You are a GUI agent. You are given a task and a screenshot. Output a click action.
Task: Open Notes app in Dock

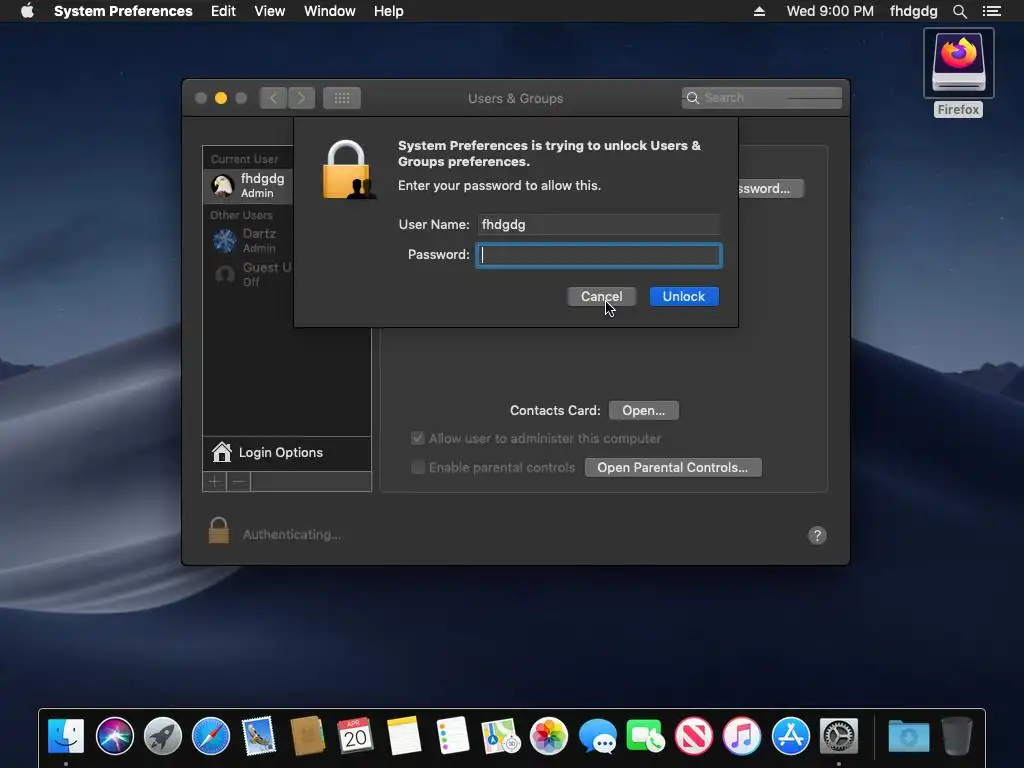[x=404, y=736]
